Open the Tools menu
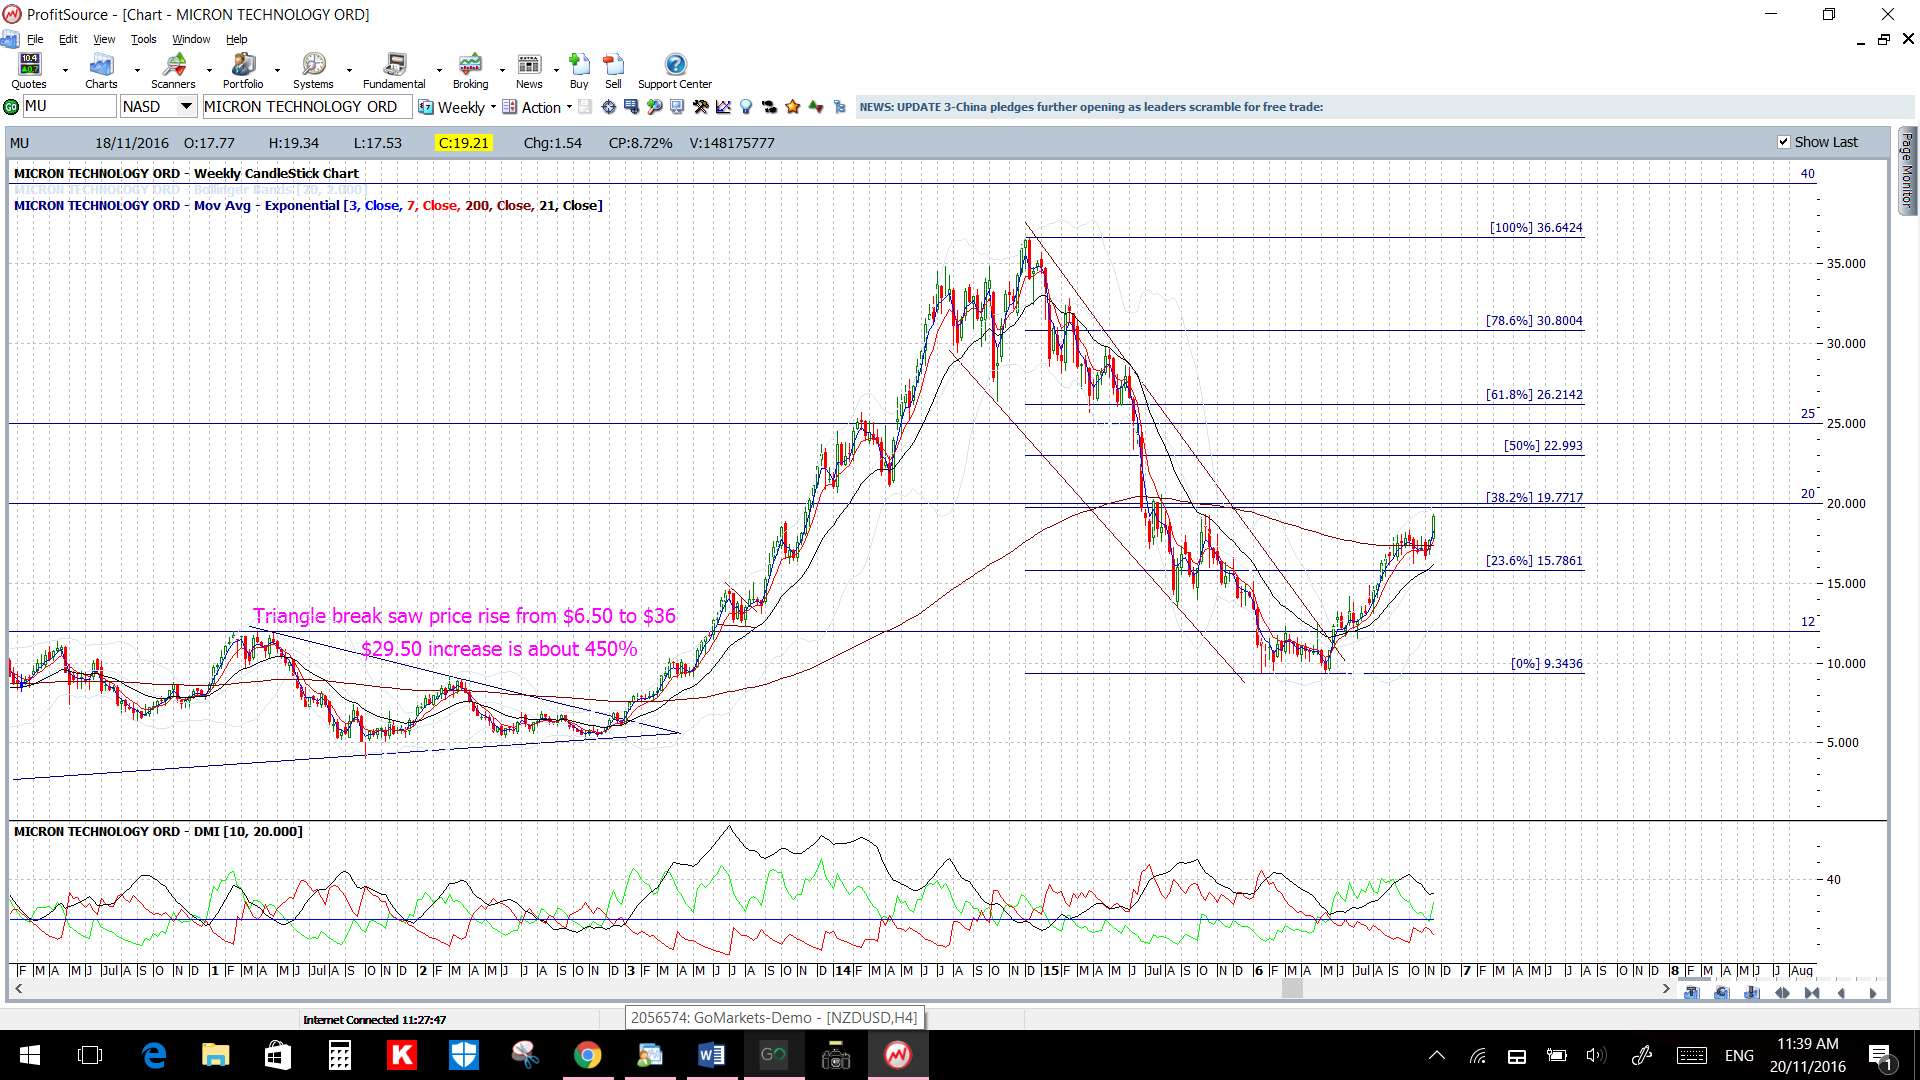Viewport: 1920px width, 1080px height. click(x=144, y=39)
